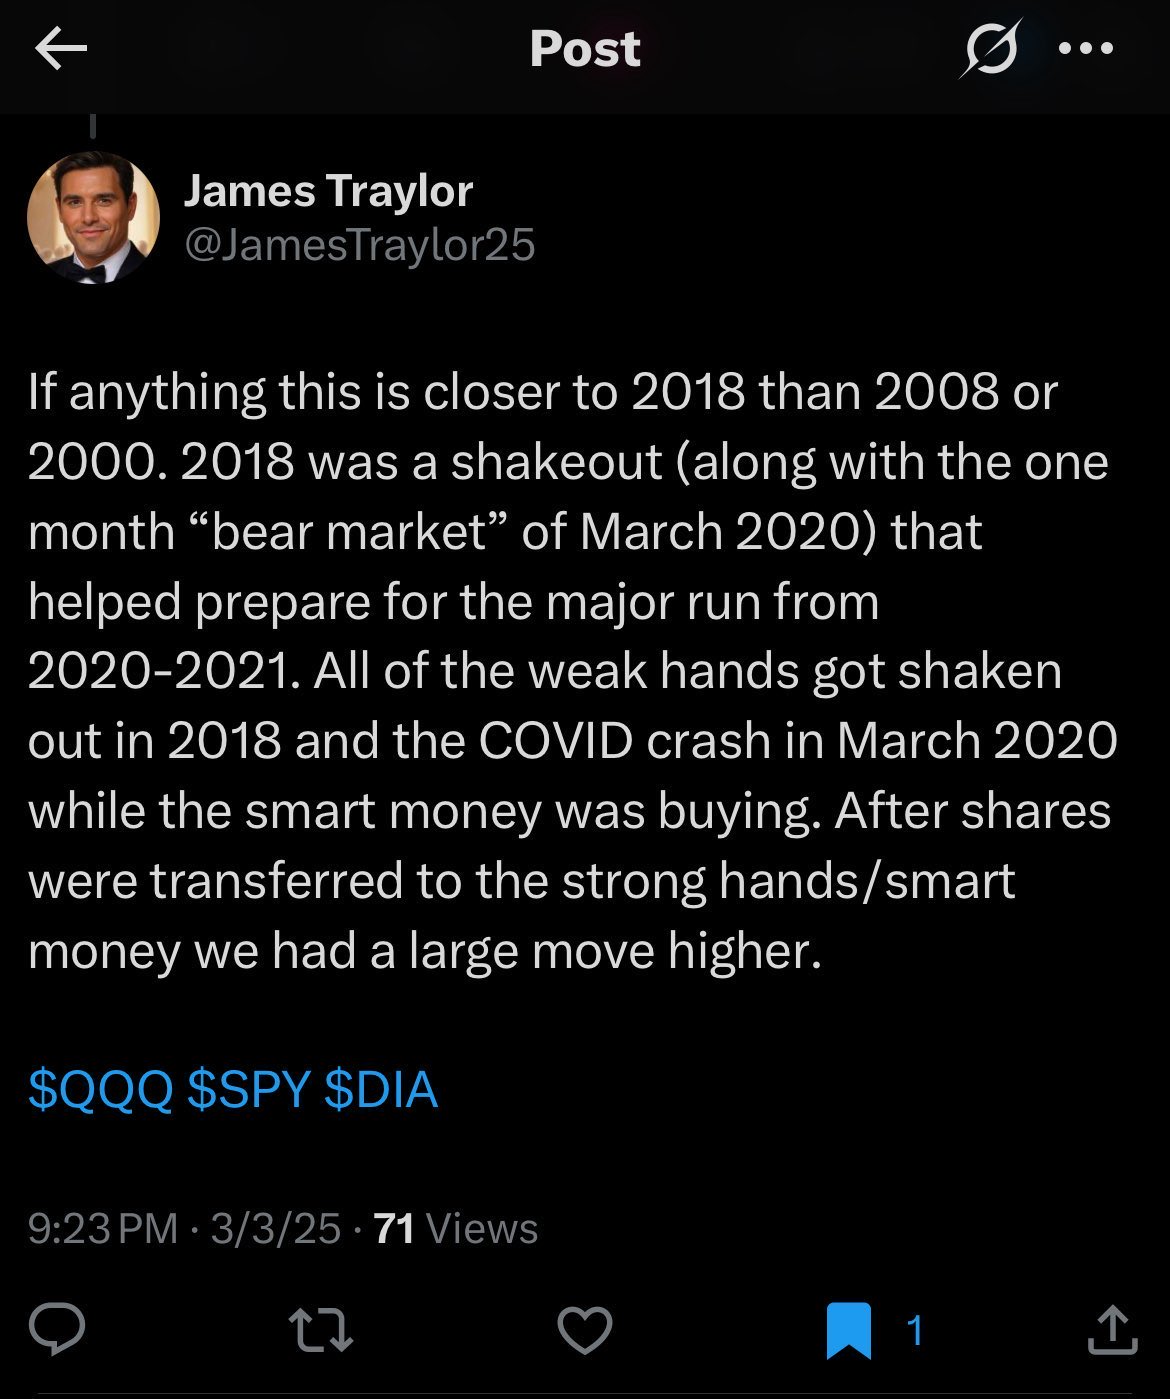Open the James Traylor display name

tap(328, 191)
